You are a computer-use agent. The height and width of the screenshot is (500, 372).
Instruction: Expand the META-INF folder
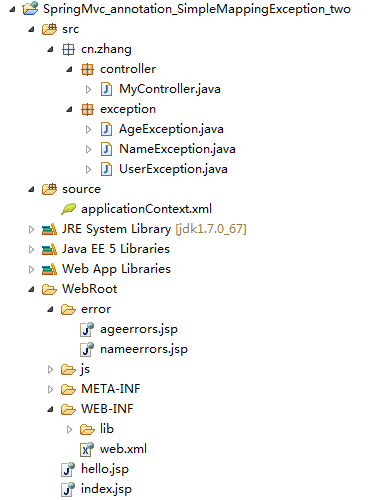[x=50, y=389]
